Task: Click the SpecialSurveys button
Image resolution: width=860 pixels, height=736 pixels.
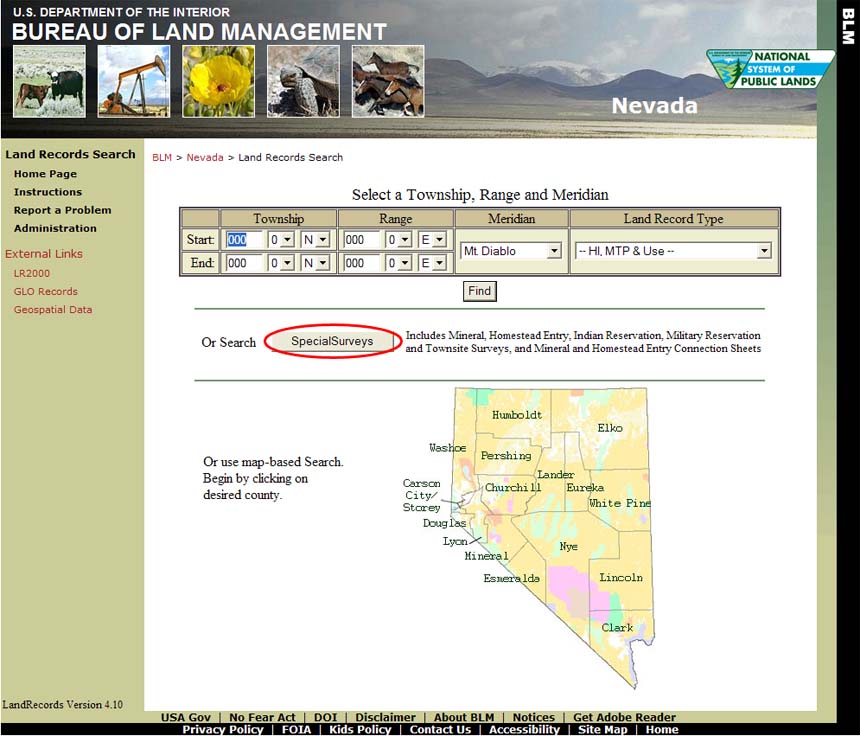Action: click(332, 341)
